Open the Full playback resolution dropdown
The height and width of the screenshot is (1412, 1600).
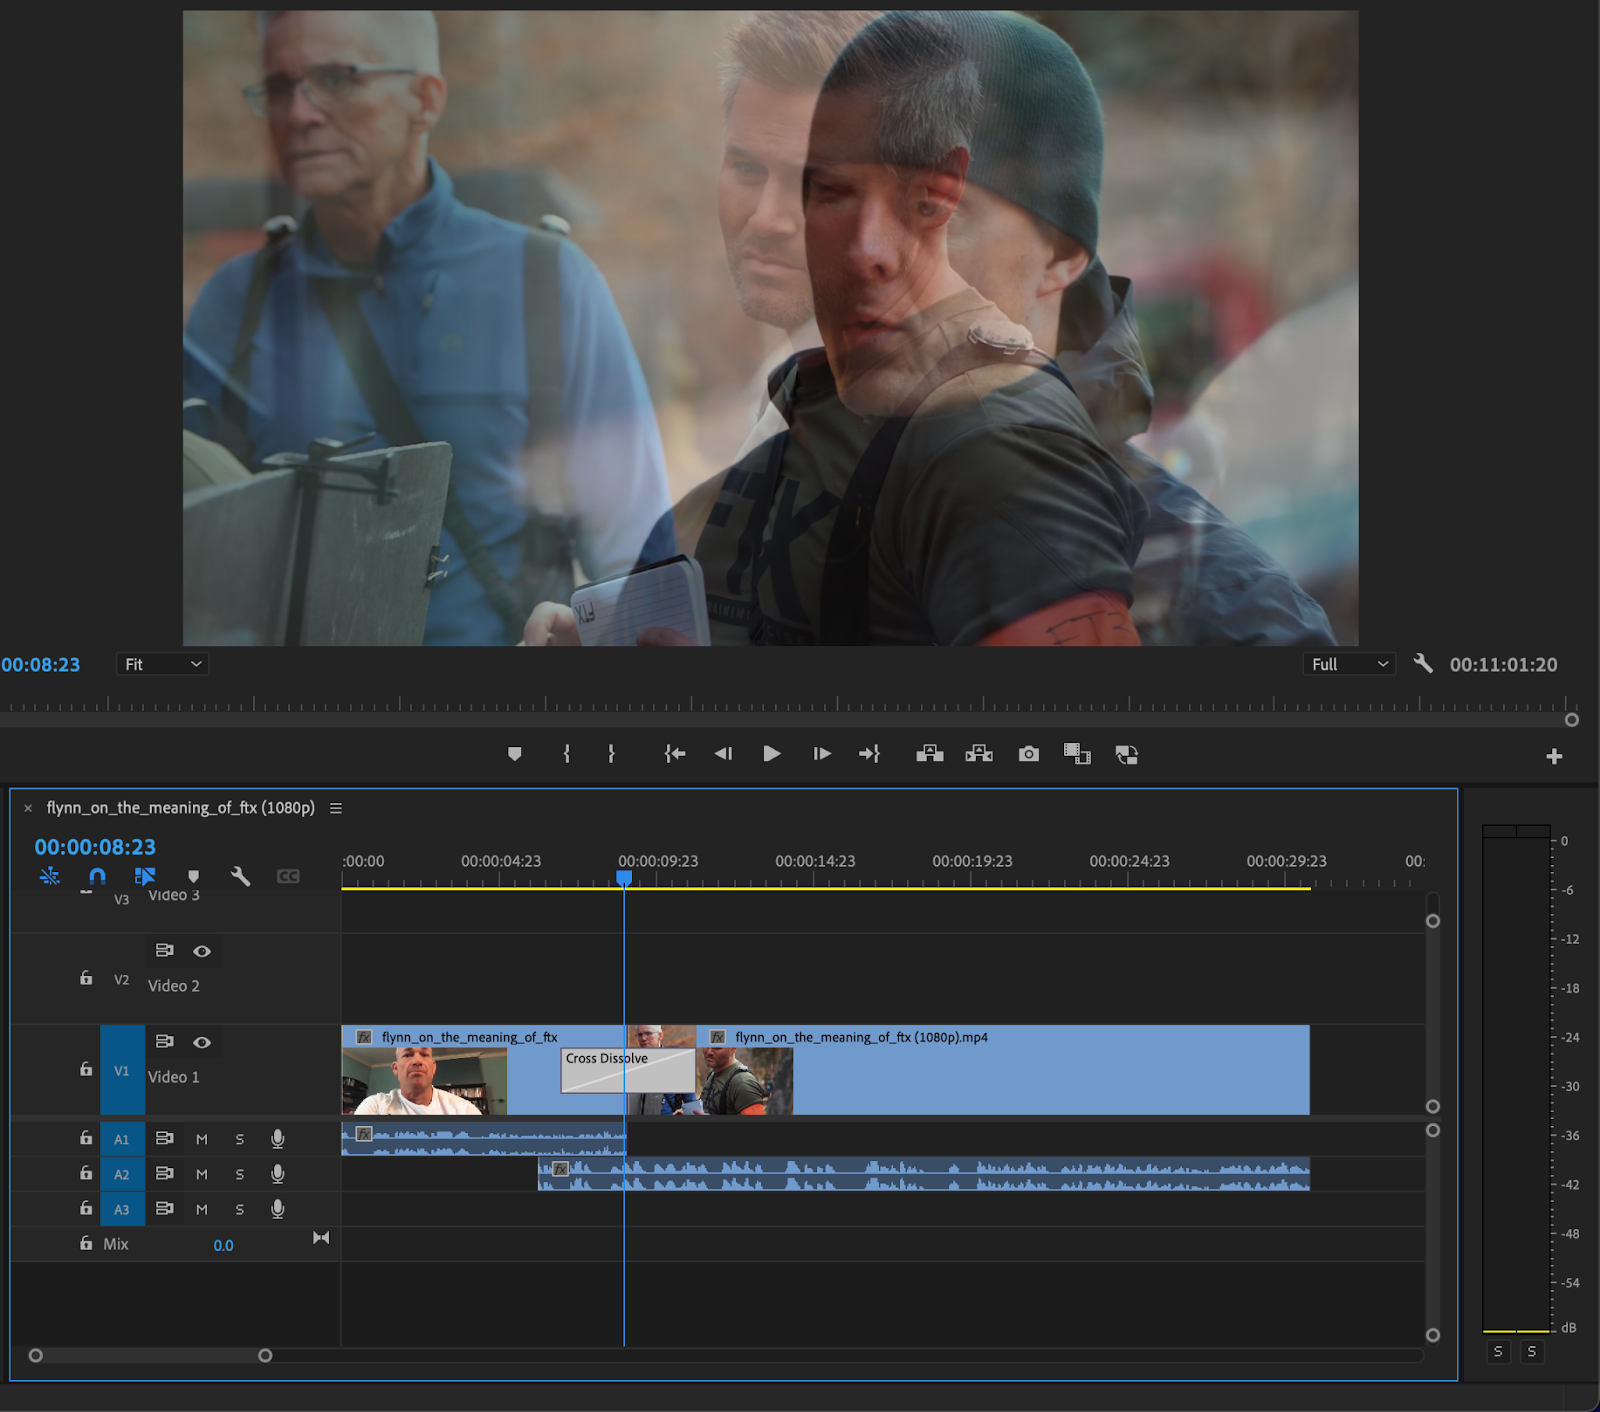click(1349, 664)
